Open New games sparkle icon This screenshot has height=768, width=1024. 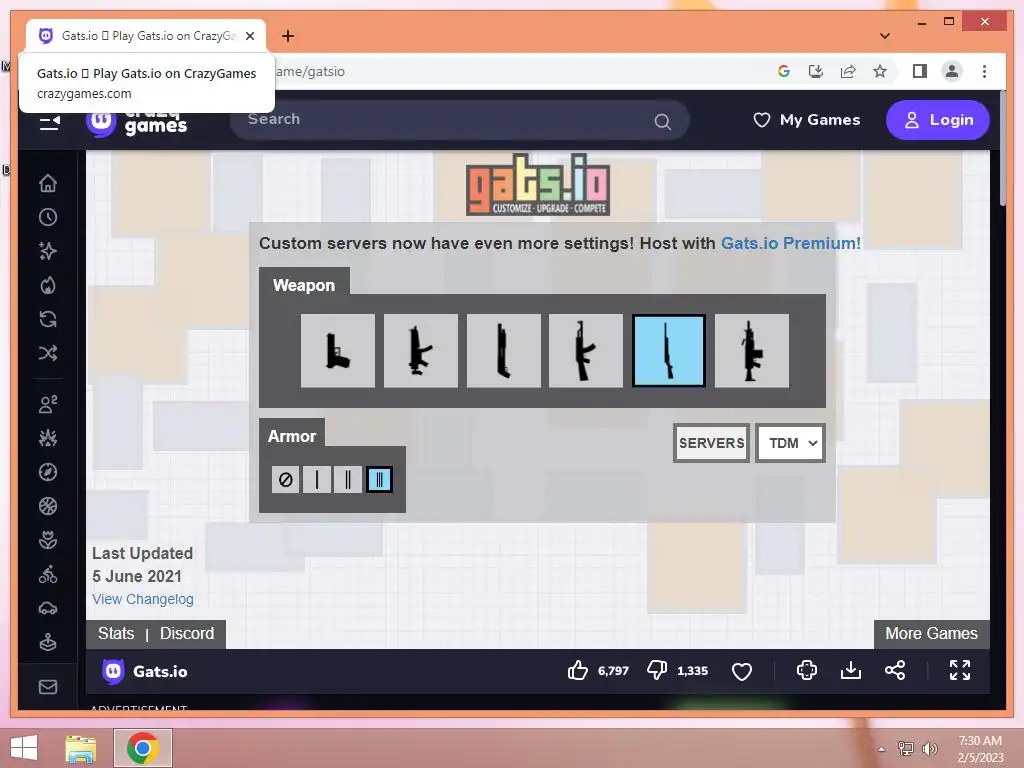click(x=48, y=251)
